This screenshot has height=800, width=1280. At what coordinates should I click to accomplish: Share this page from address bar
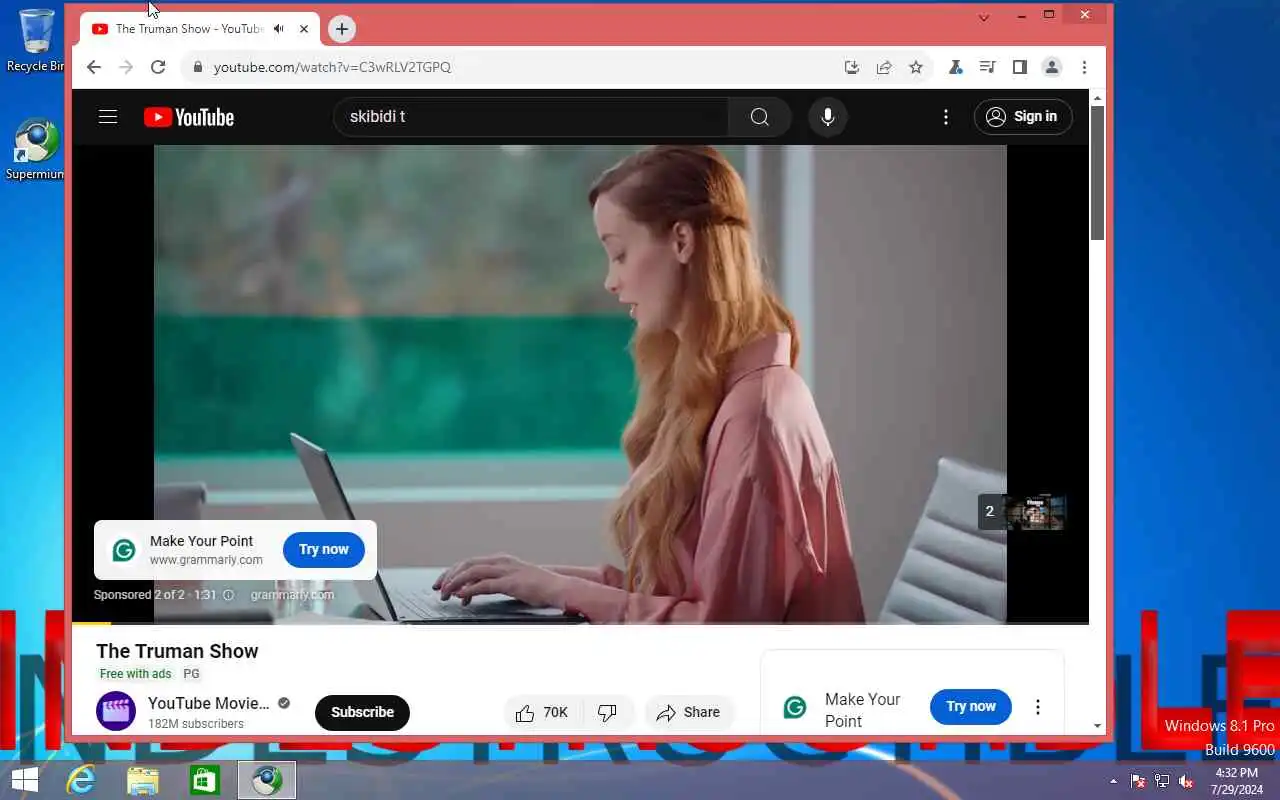click(884, 67)
